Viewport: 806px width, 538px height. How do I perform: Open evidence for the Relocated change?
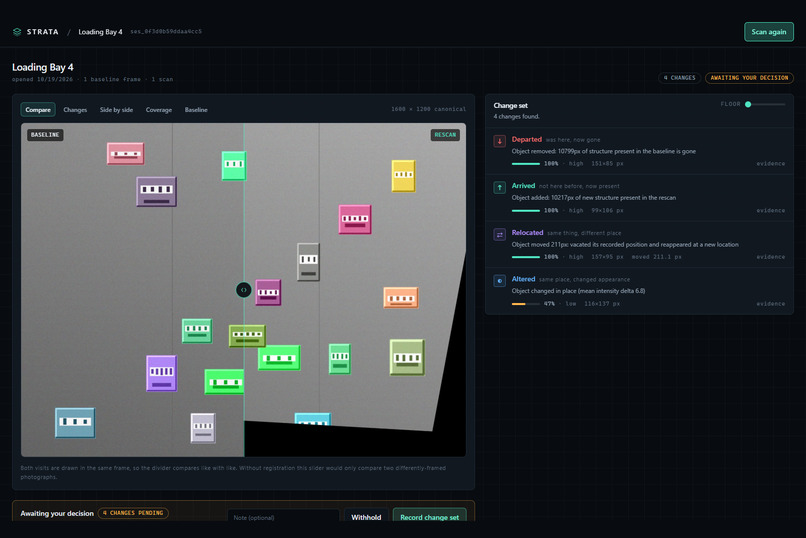770,256
